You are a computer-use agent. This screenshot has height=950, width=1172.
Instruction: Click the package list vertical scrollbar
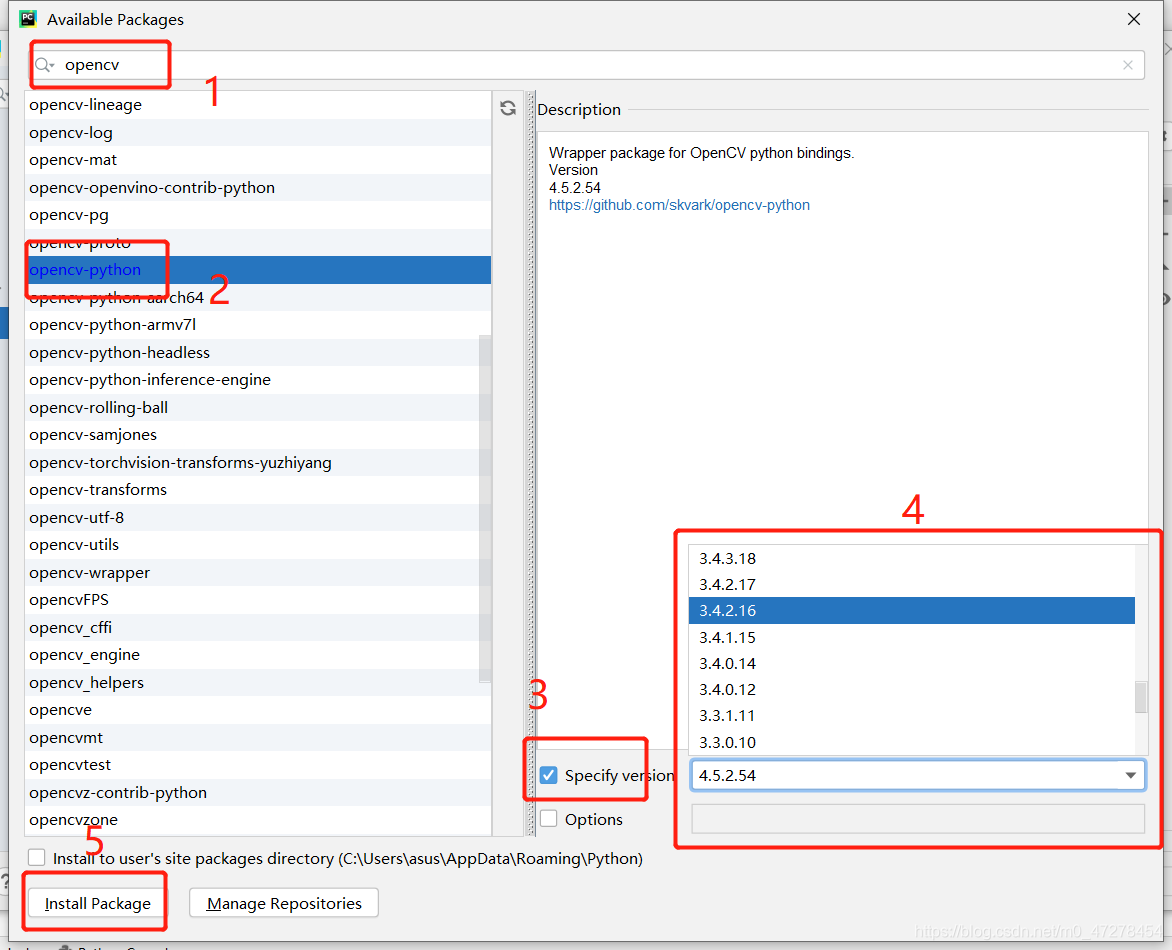point(486,508)
